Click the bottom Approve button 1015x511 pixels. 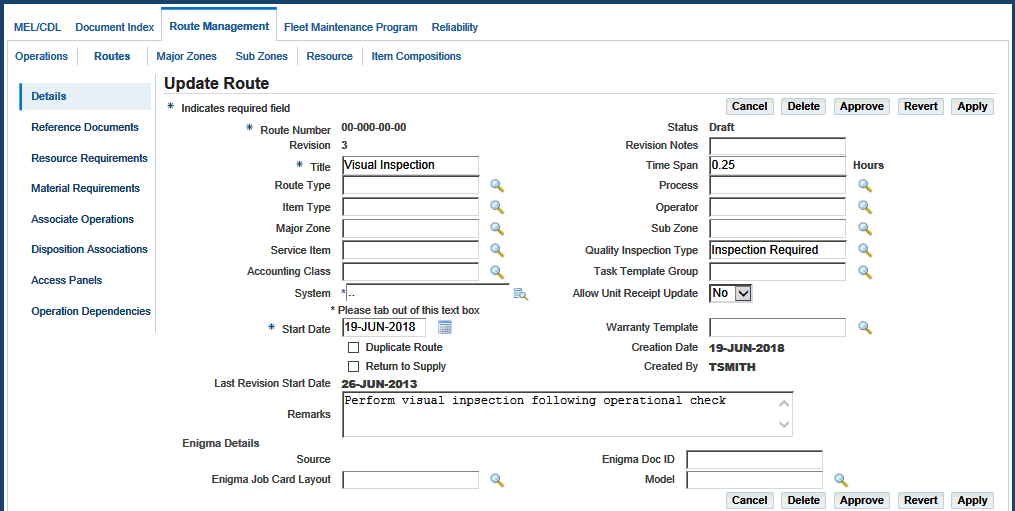click(862, 500)
